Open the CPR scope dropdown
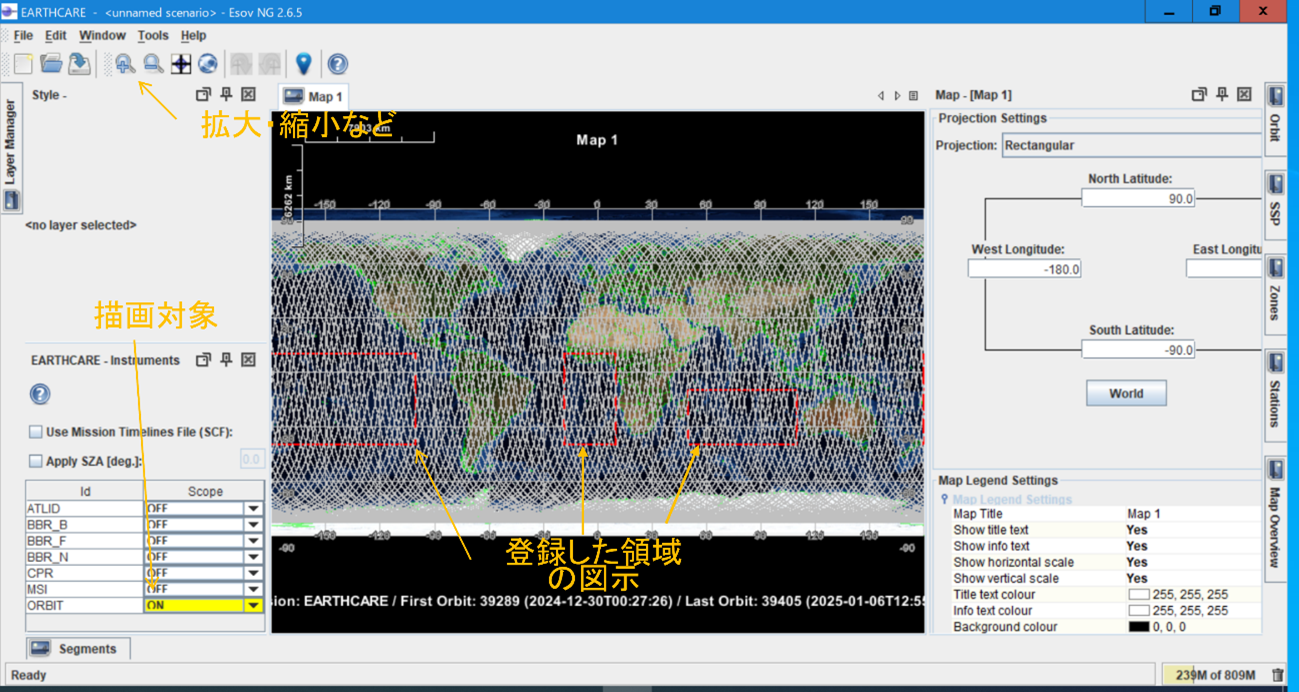 click(254, 573)
